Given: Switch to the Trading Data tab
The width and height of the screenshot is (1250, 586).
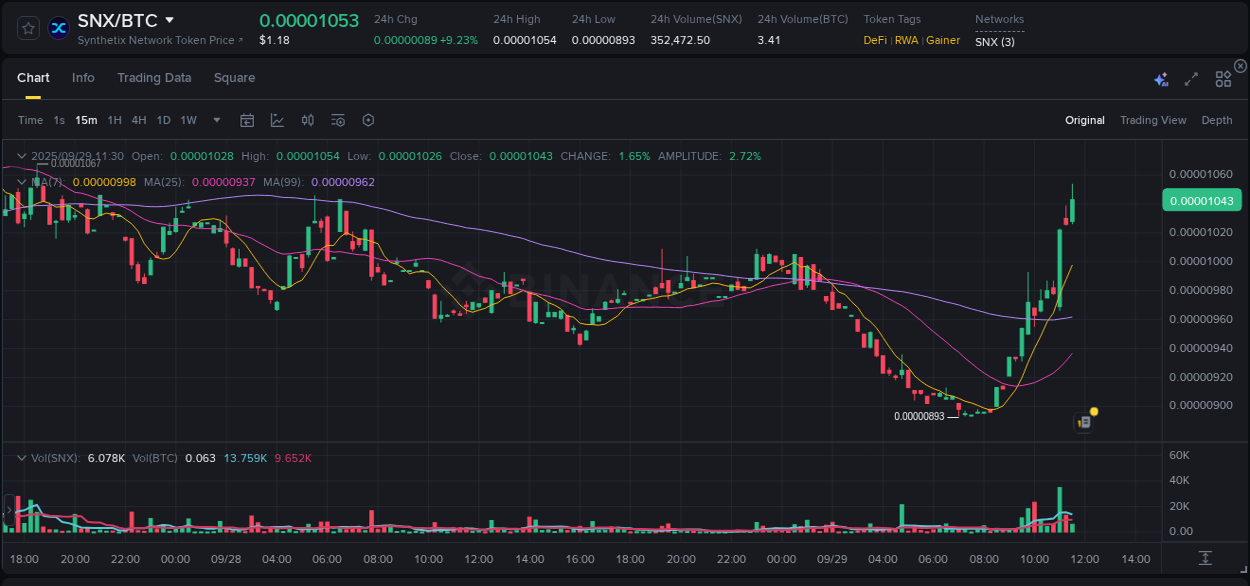Looking at the screenshot, I should tap(154, 78).
